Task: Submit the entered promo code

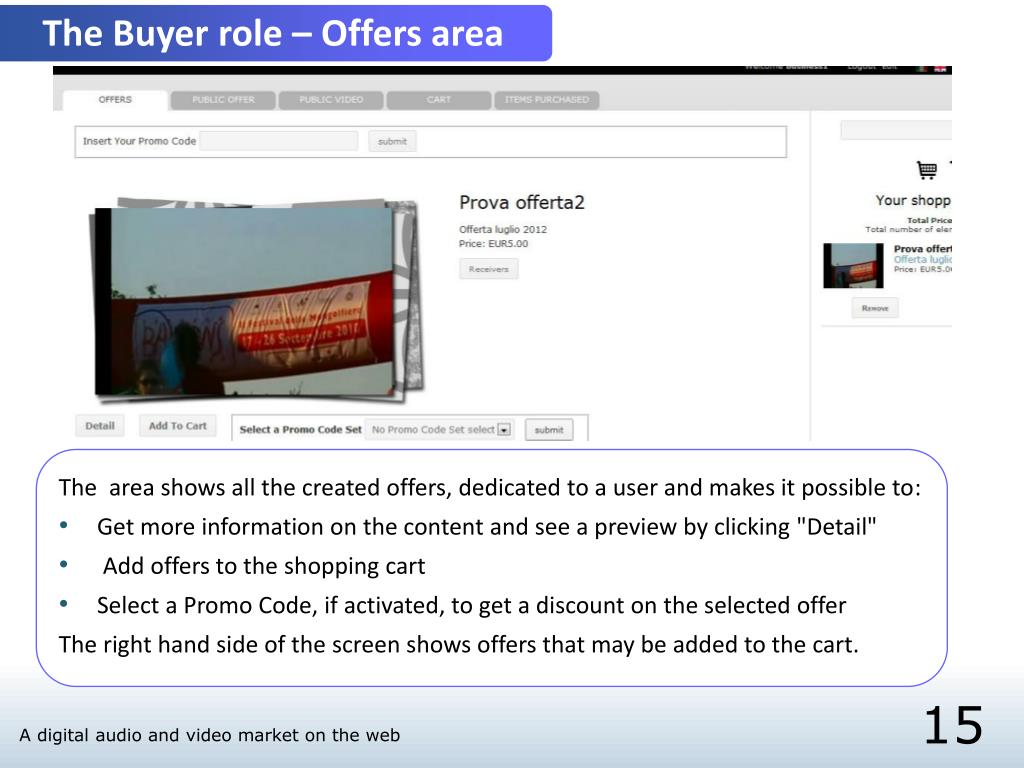Action: coord(392,141)
